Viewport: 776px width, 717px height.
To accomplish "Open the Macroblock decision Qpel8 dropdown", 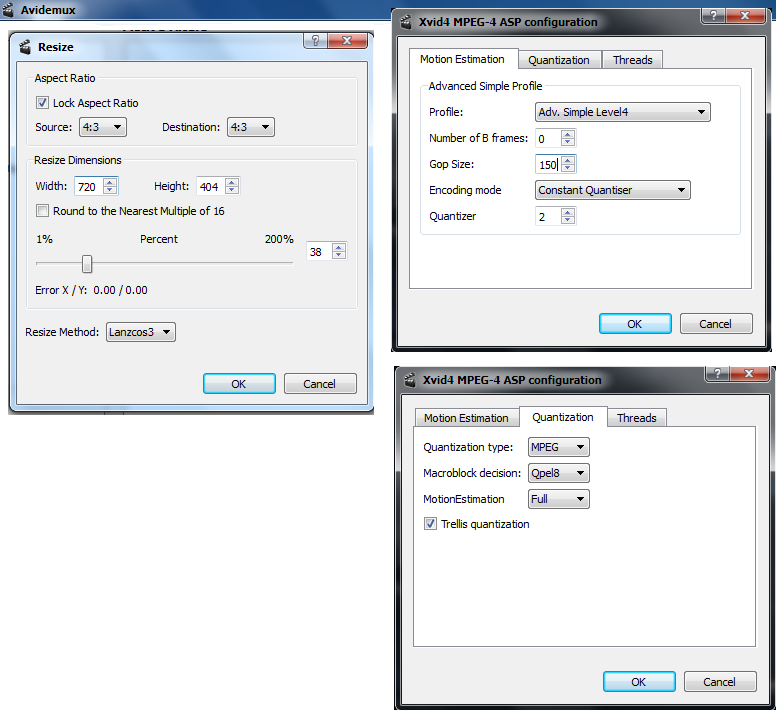I will click(x=559, y=473).
